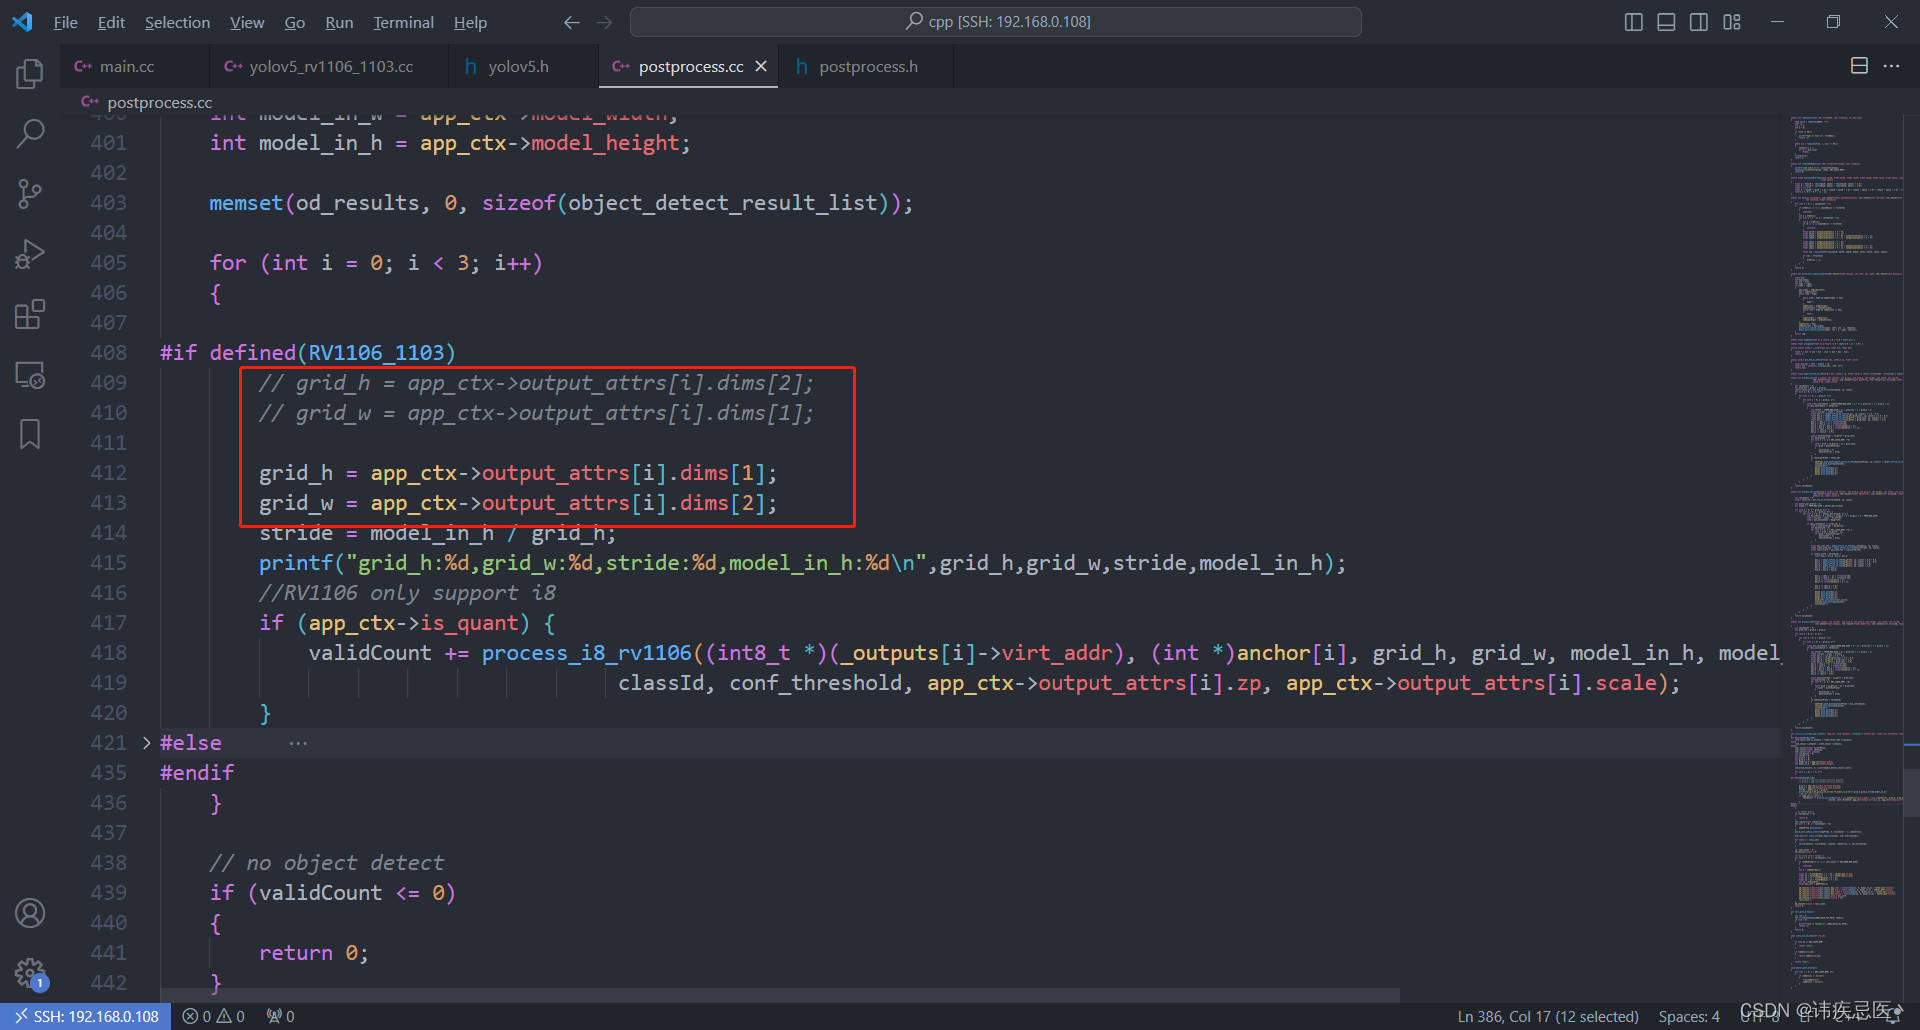Open the Manage gear icon
The image size is (1920, 1030).
(30, 972)
